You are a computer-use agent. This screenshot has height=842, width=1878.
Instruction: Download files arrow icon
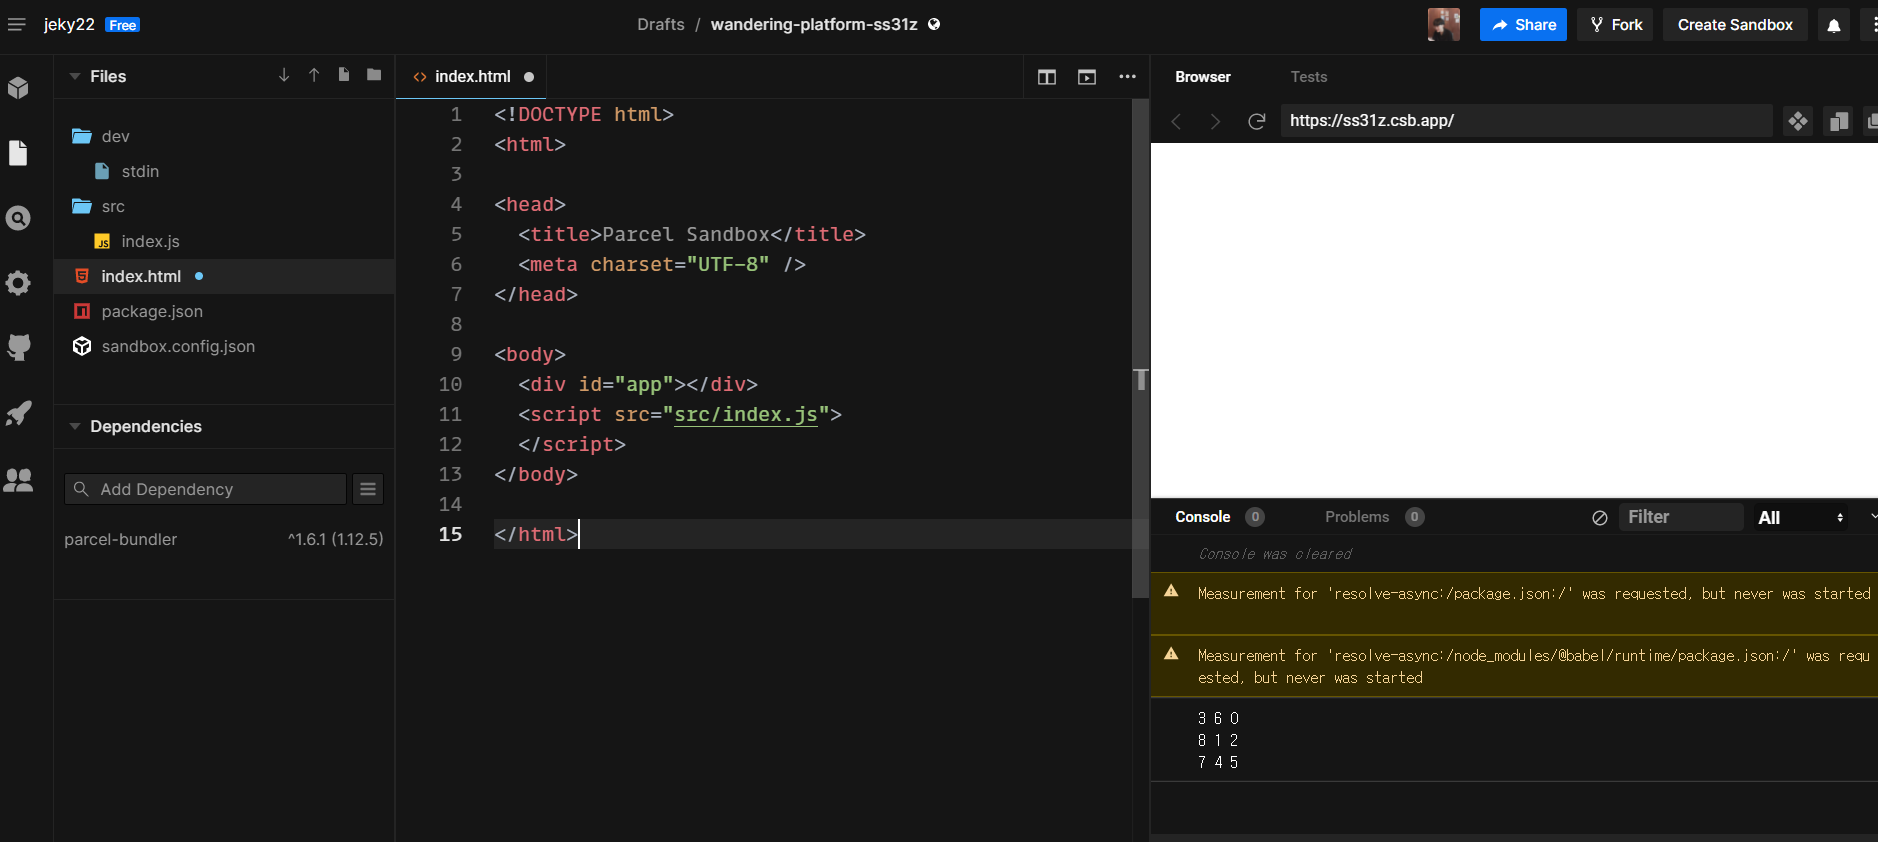pyautogui.click(x=284, y=75)
